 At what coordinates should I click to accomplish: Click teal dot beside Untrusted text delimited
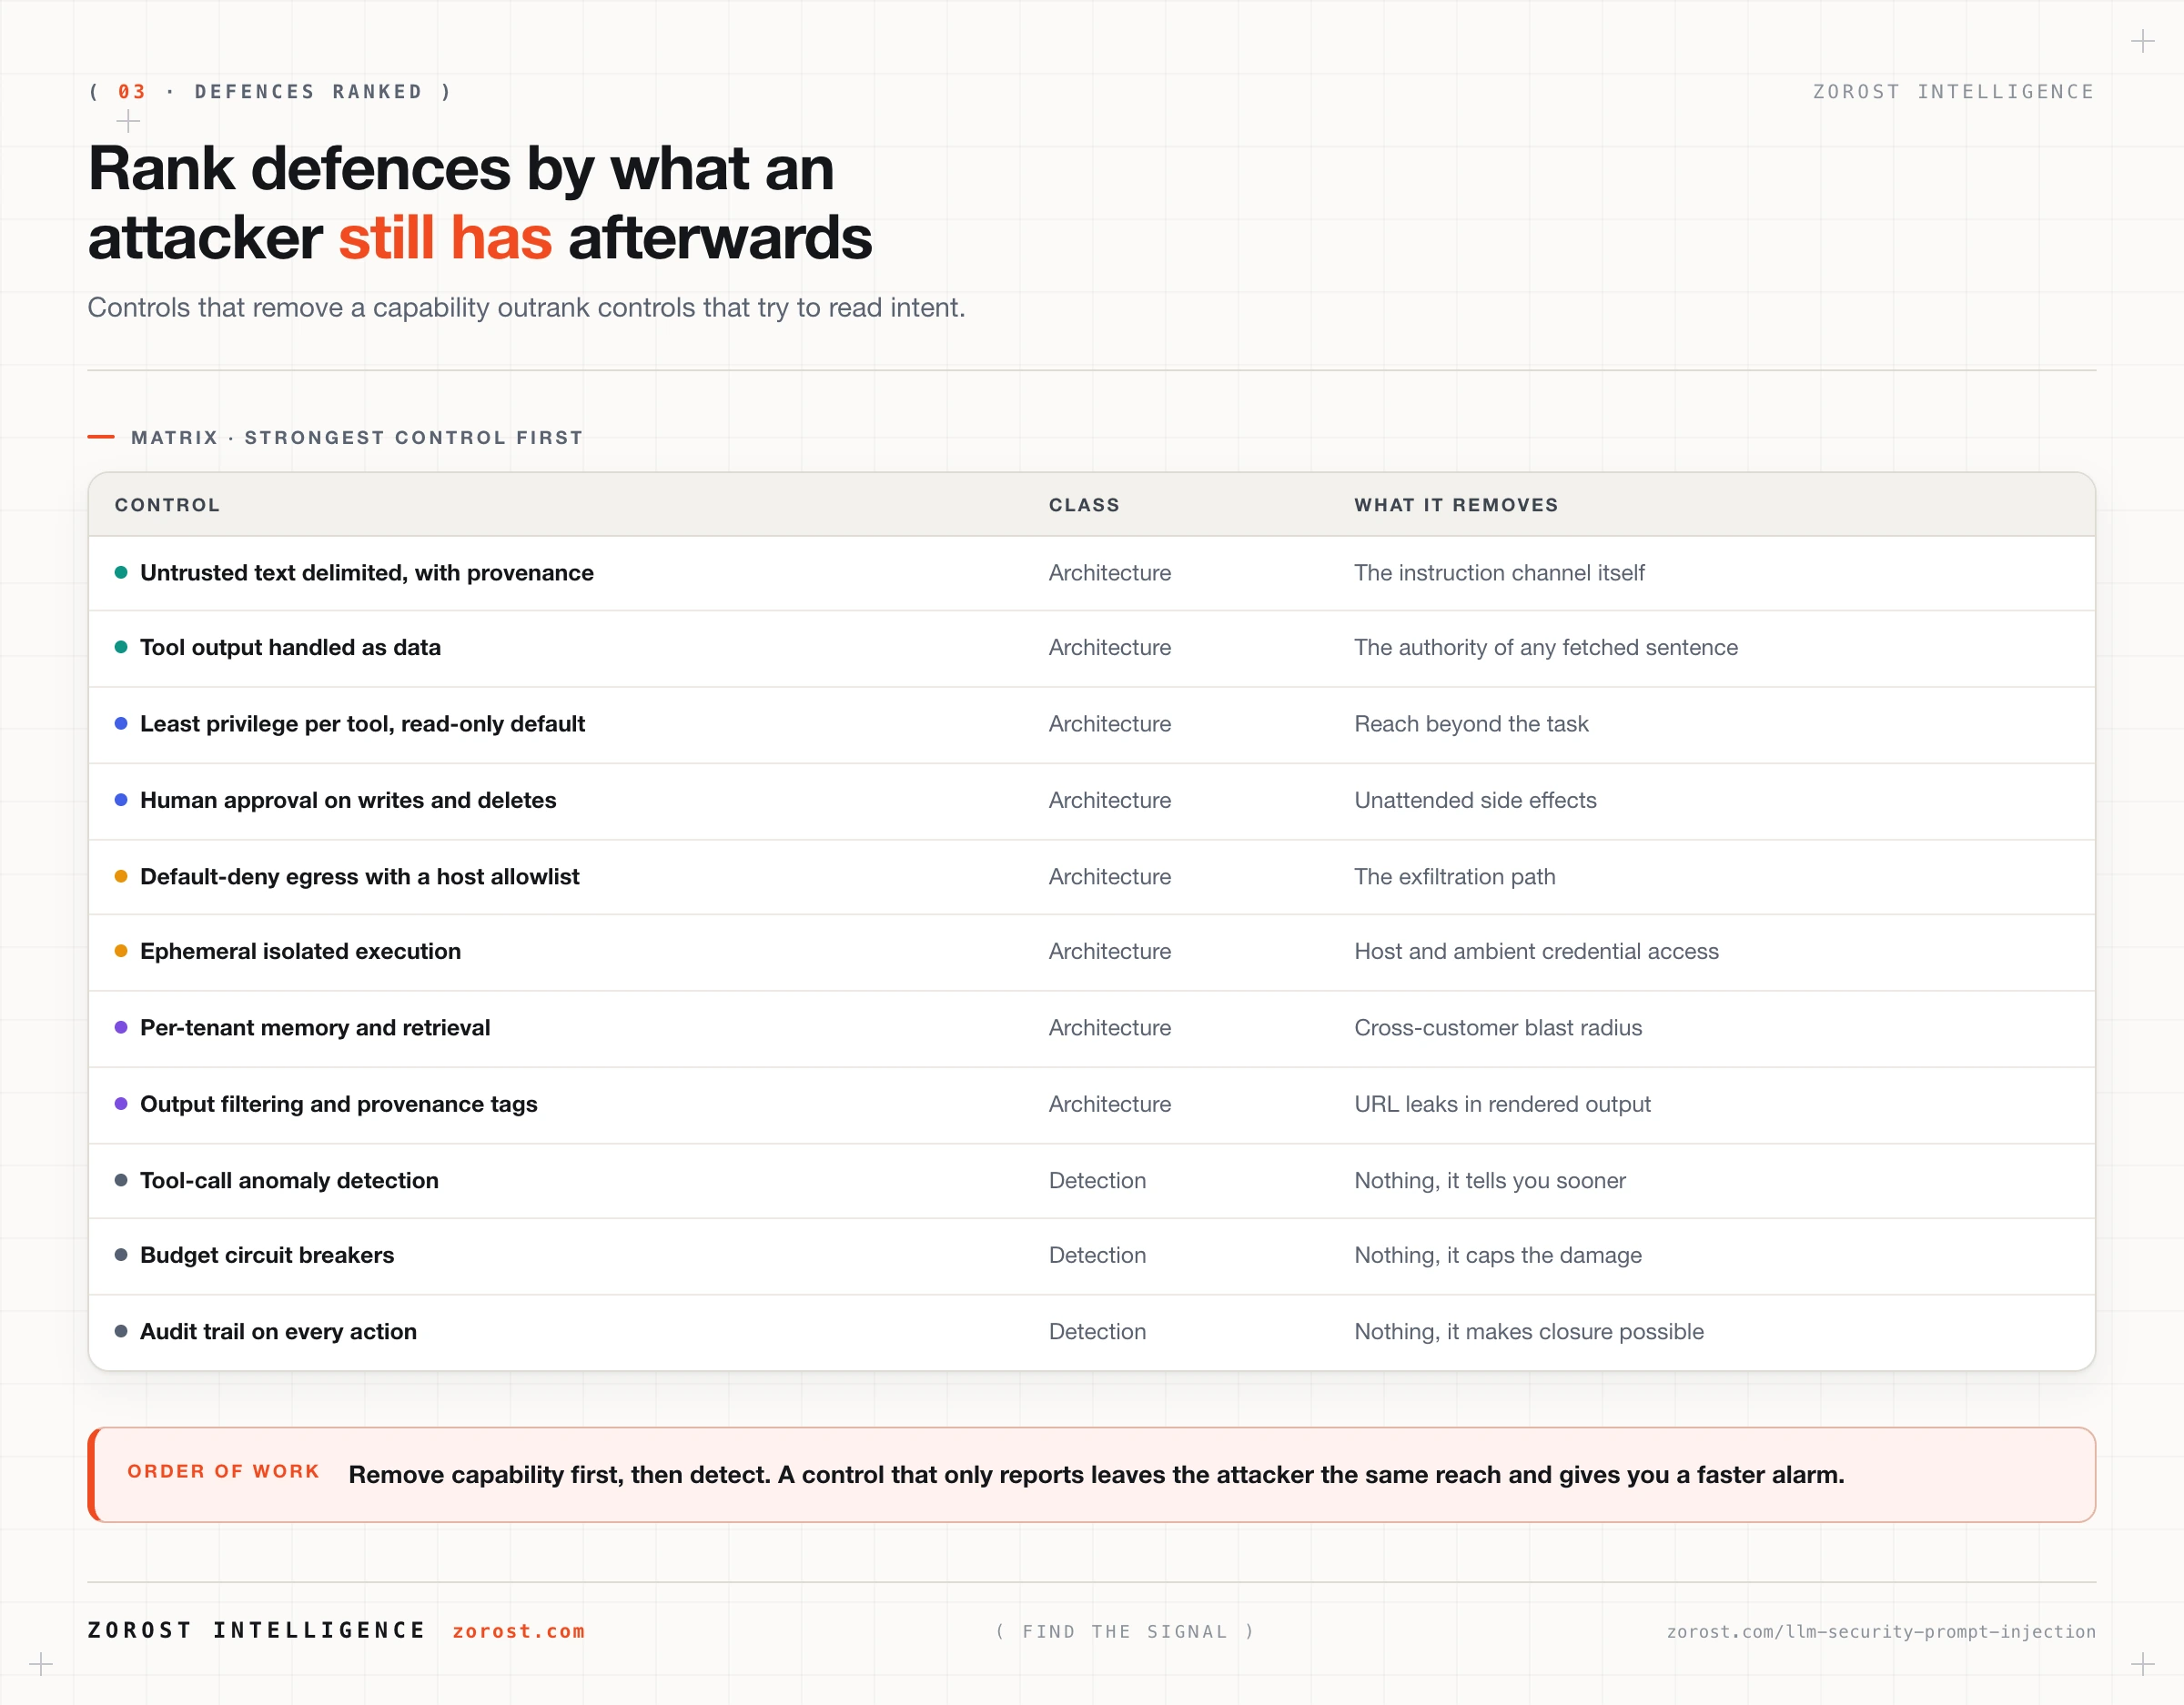[121, 572]
